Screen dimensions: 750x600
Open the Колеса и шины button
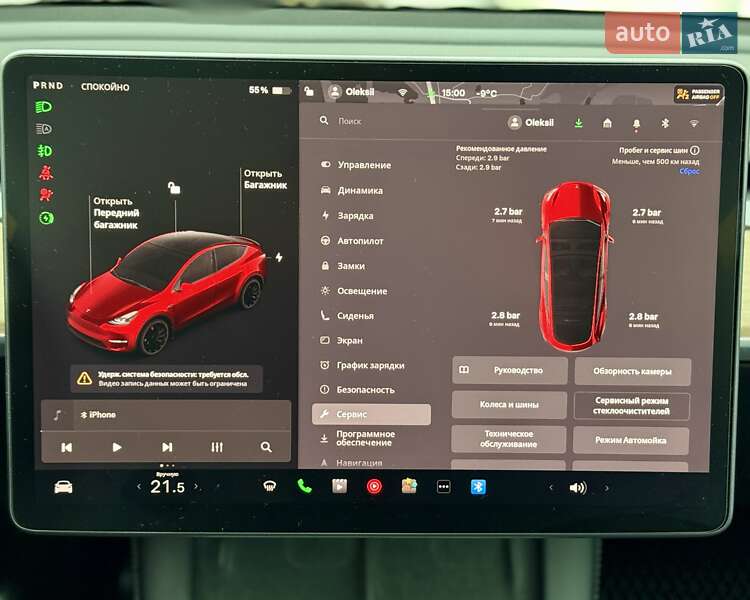coord(509,405)
